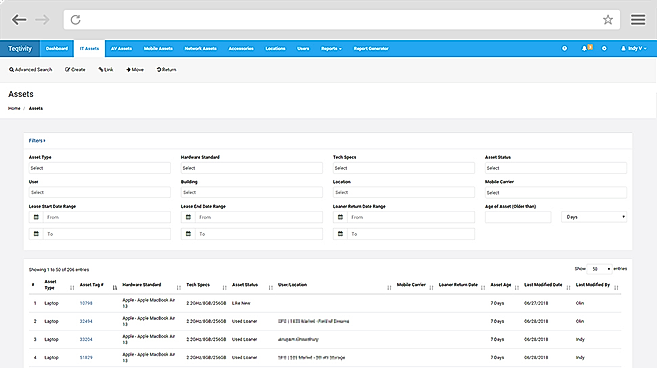The height and width of the screenshot is (368, 657).
Task: Open the Indy V user menu
Action: pyautogui.click(x=633, y=49)
